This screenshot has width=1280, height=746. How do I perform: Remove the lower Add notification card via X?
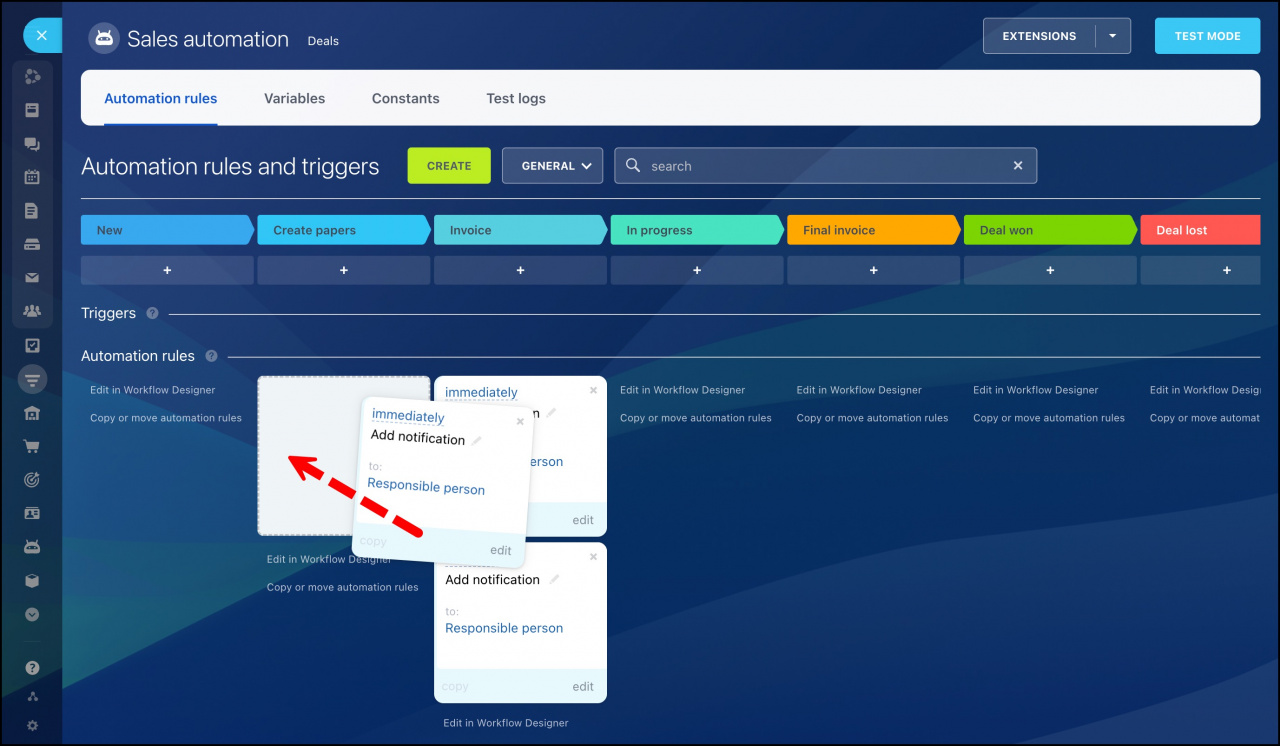(x=593, y=557)
